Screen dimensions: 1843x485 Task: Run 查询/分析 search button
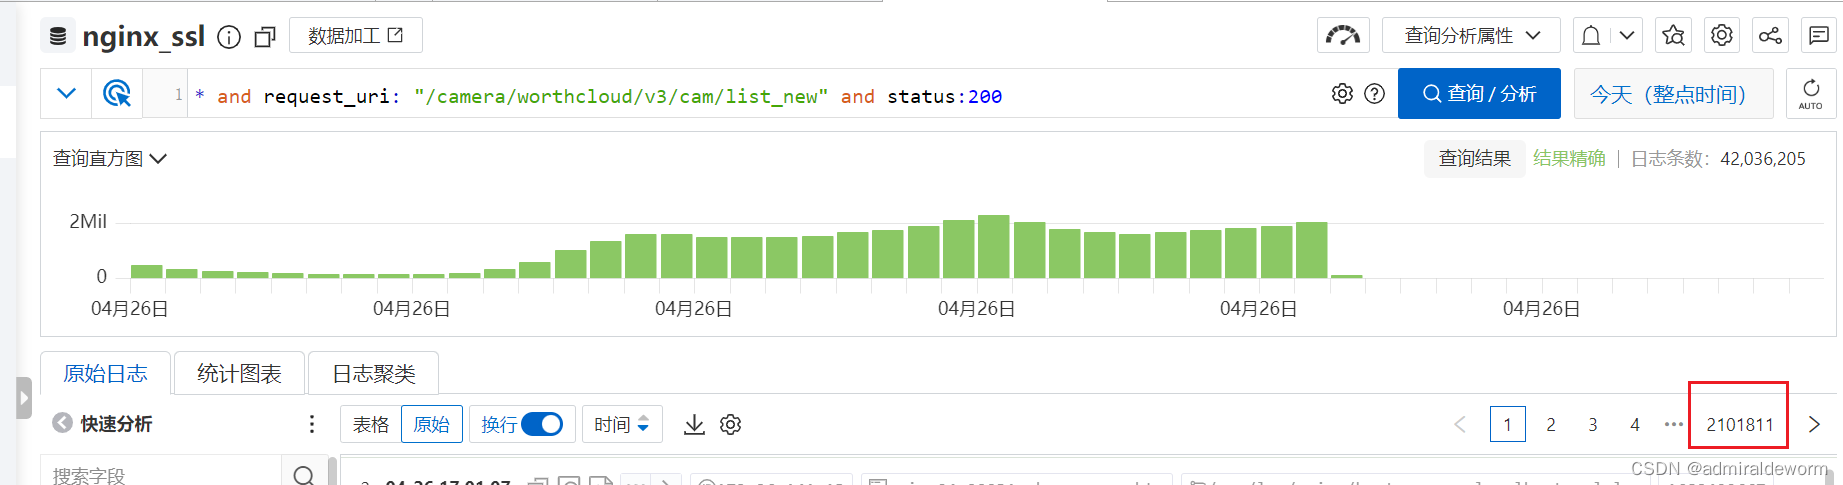(x=1479, y=94)
